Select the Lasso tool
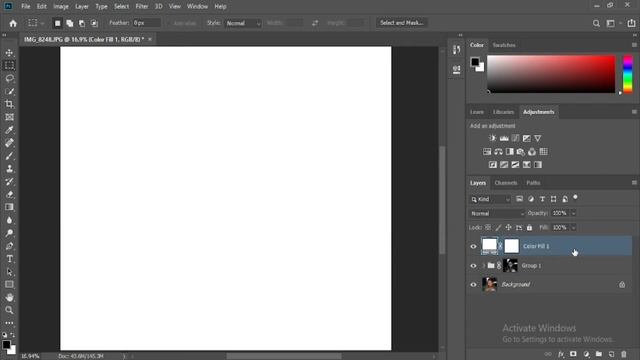 [9, 78]
